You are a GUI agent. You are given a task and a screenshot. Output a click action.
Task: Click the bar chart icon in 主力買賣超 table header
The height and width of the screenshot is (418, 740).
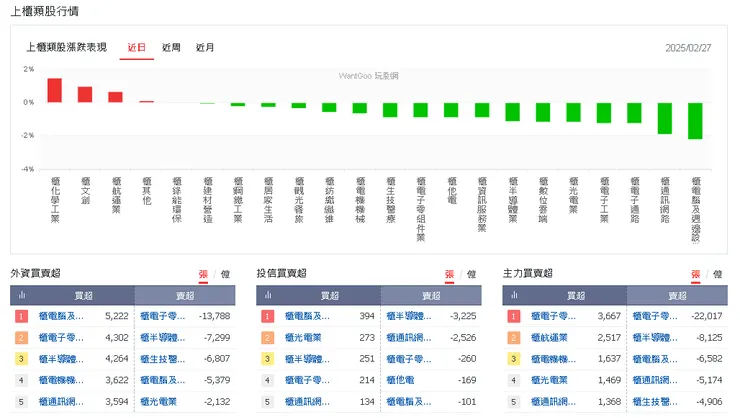point(514,295)
